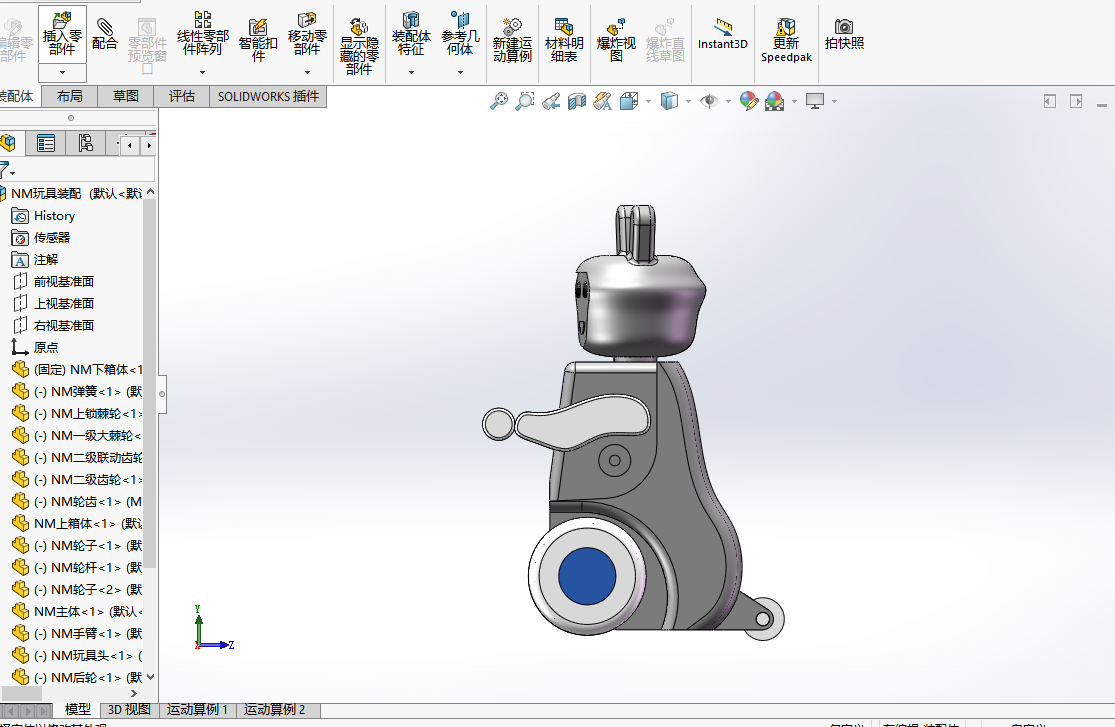Viewport: 1115px width, 727px height.
Task: Click Zoom to Area icon
Action: 525,101
